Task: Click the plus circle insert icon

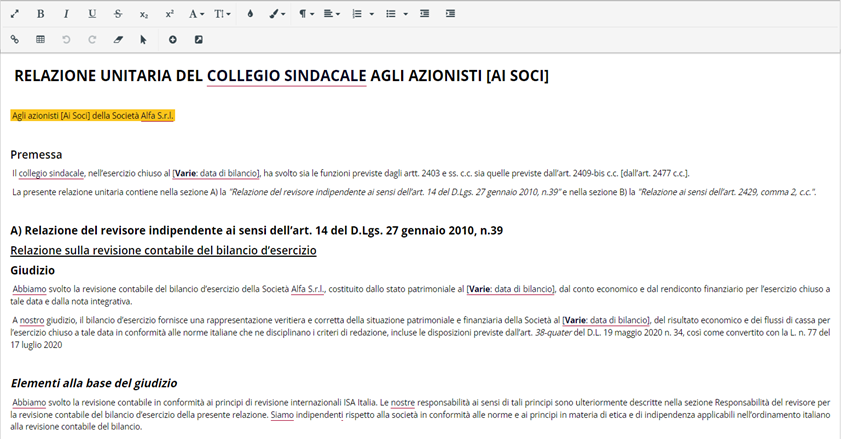Action: 173,40
